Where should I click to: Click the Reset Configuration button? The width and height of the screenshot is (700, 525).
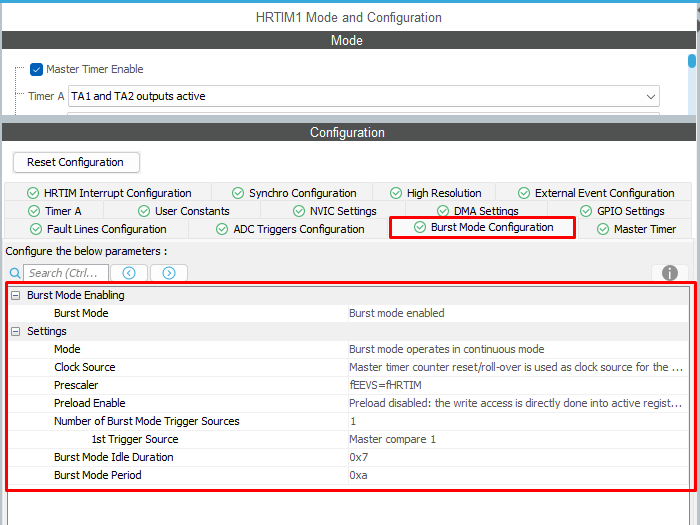click(76, 162)
